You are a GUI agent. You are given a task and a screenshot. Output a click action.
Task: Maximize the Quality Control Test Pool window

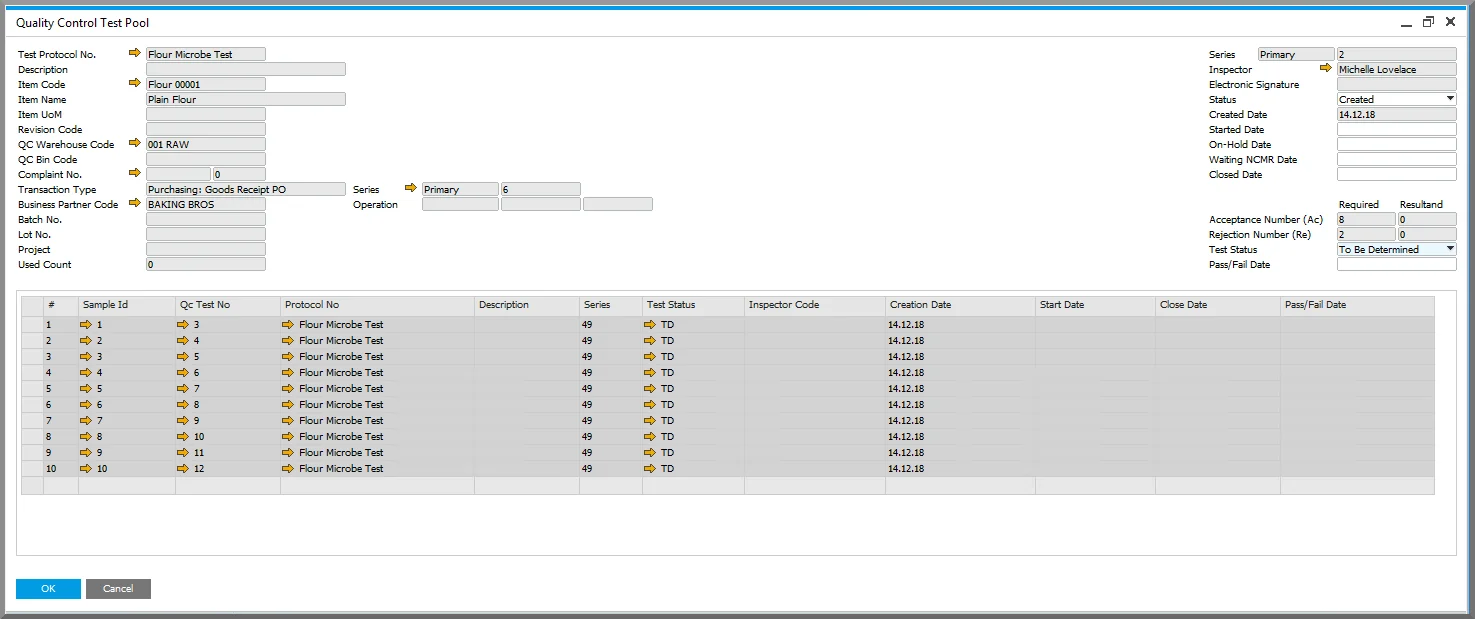point(1428,22)
